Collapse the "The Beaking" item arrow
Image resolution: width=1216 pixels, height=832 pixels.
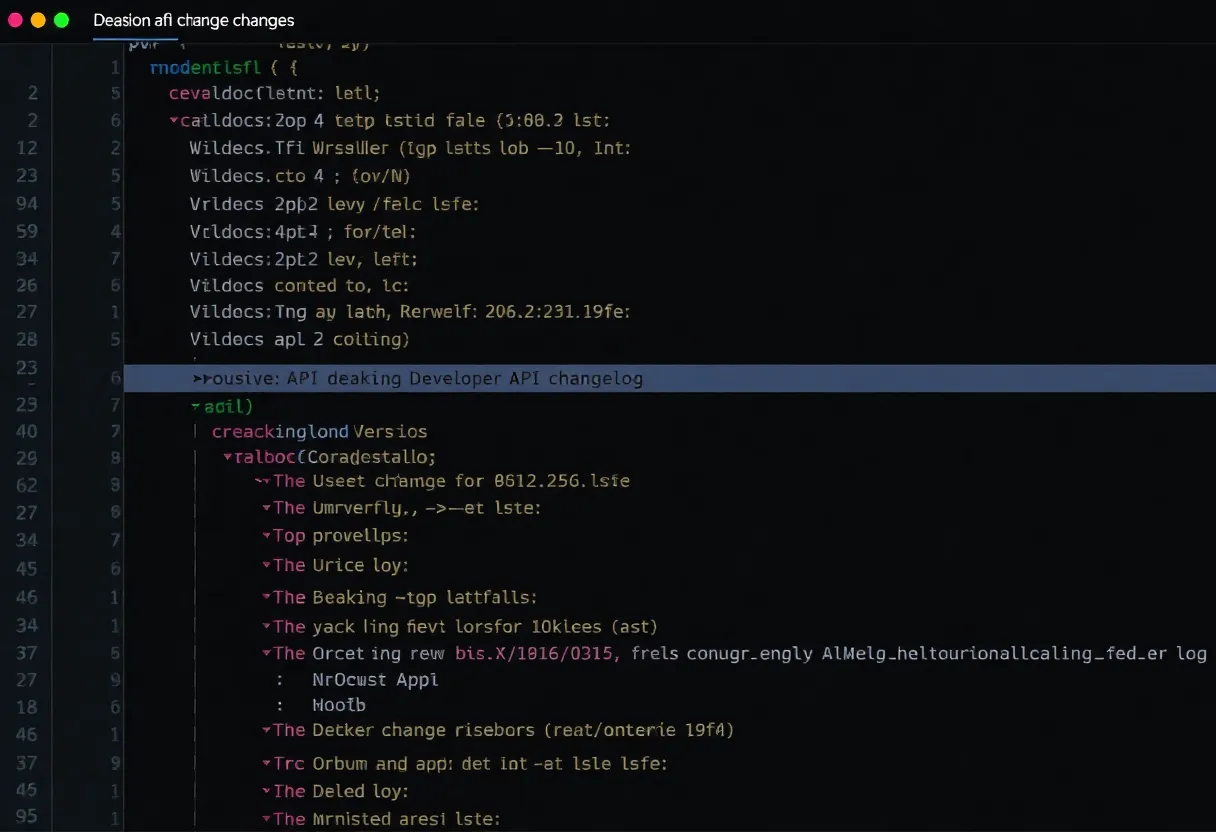(266, 598)
